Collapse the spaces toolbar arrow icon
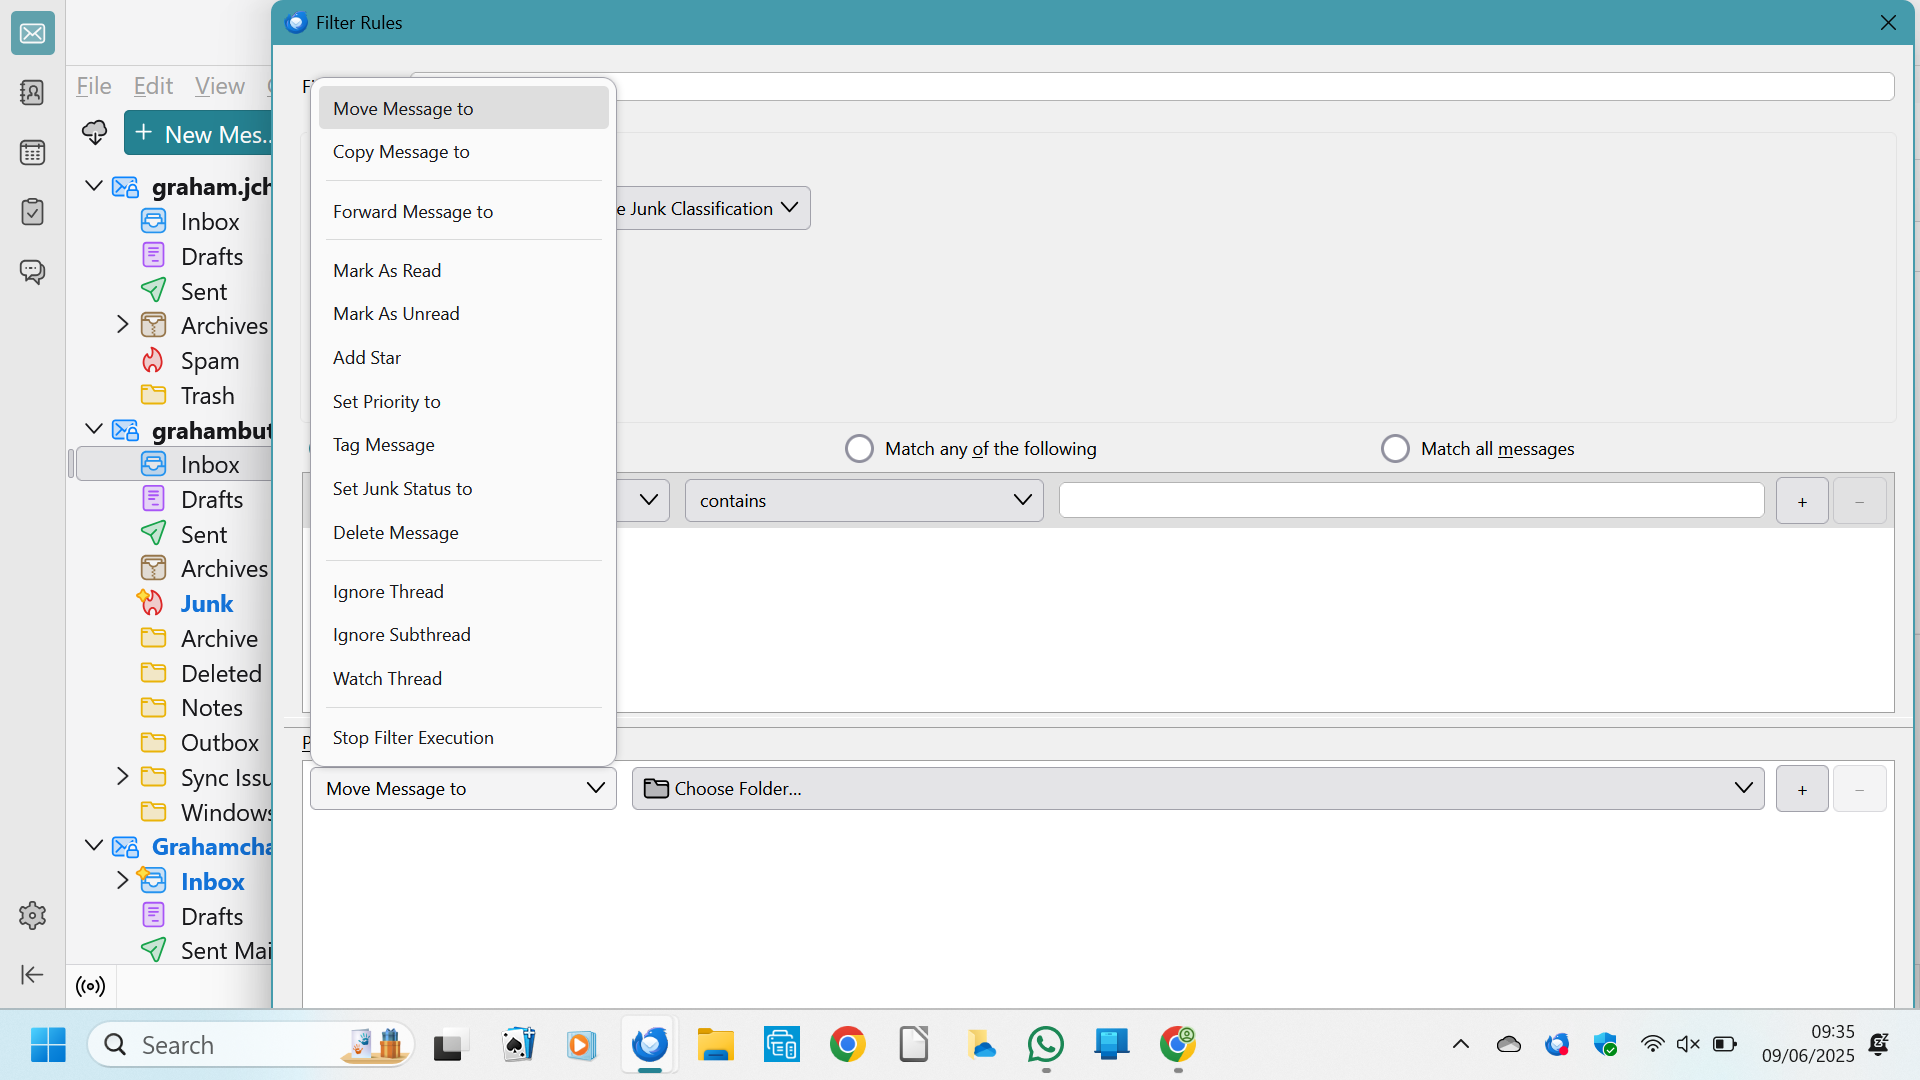This screenshot has width=1920, height=1080. point(32,974)
